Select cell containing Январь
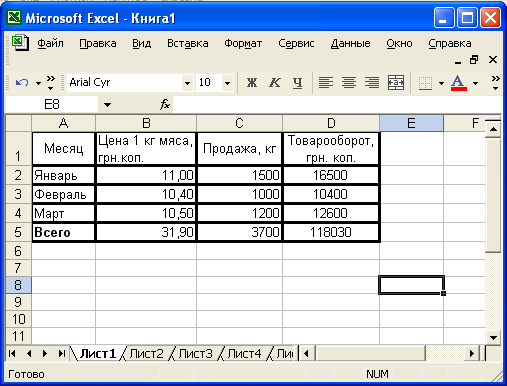This screenshot has width=507, height=386. (64, 175)
